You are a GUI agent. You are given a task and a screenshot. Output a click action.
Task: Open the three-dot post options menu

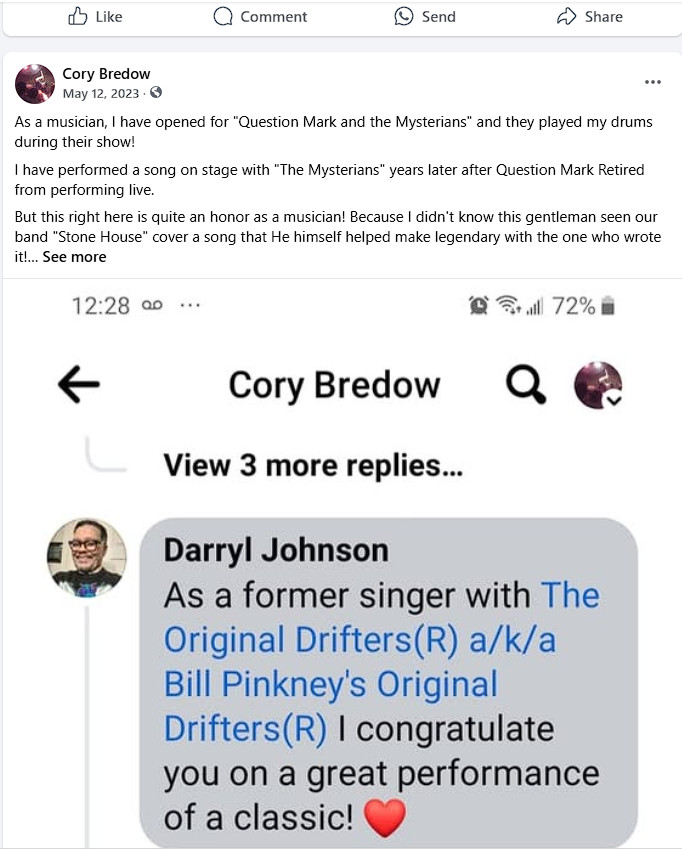(x=653, y=82)
